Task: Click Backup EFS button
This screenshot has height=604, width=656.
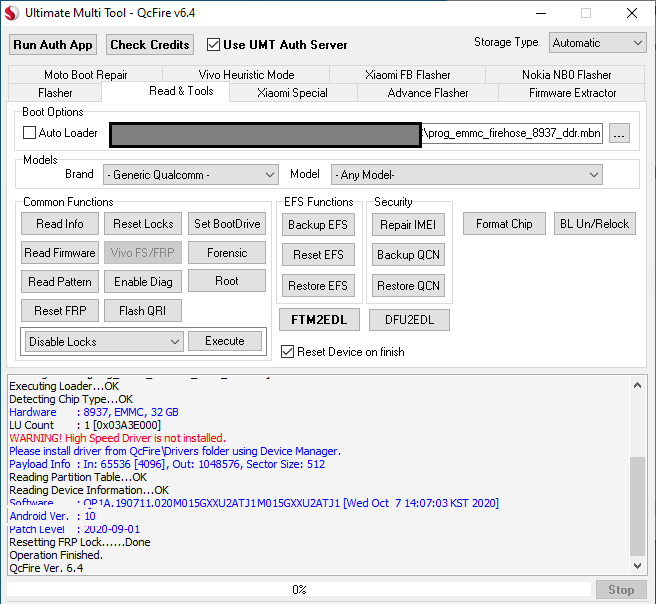Action: coord(318,225)
